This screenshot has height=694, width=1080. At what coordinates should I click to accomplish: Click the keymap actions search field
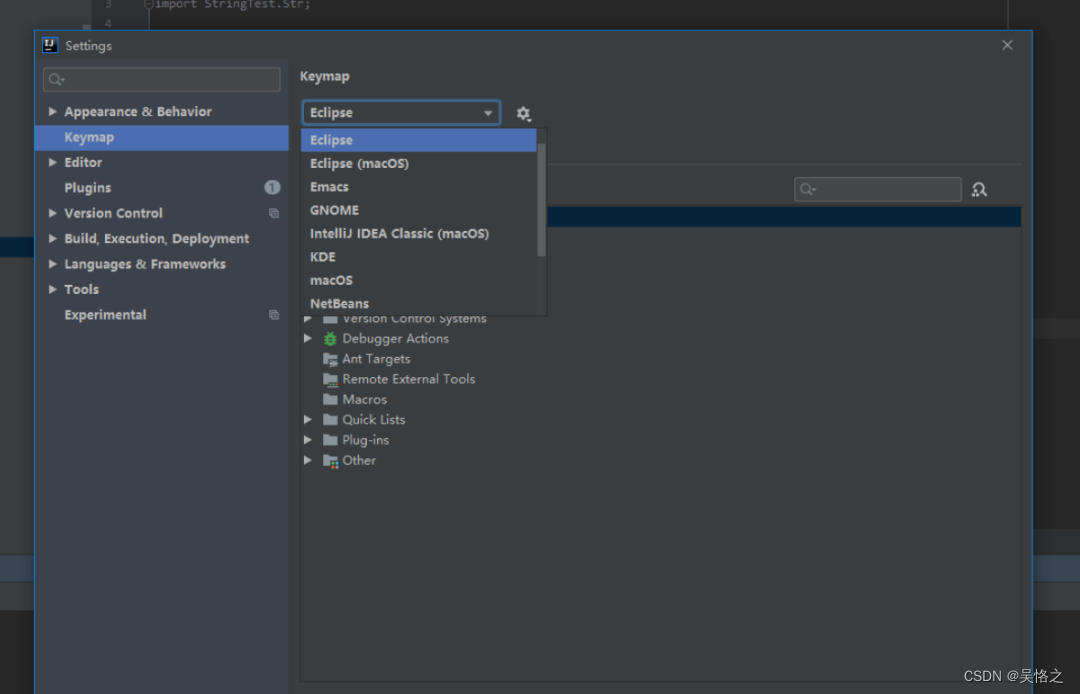pyautogui.click(x=878, y=189)
